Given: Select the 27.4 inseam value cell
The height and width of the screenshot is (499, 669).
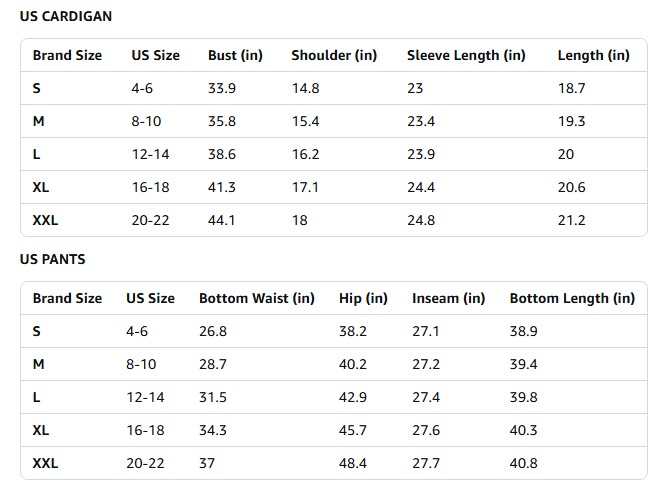Looking at the screenshot, I should 426,397.
